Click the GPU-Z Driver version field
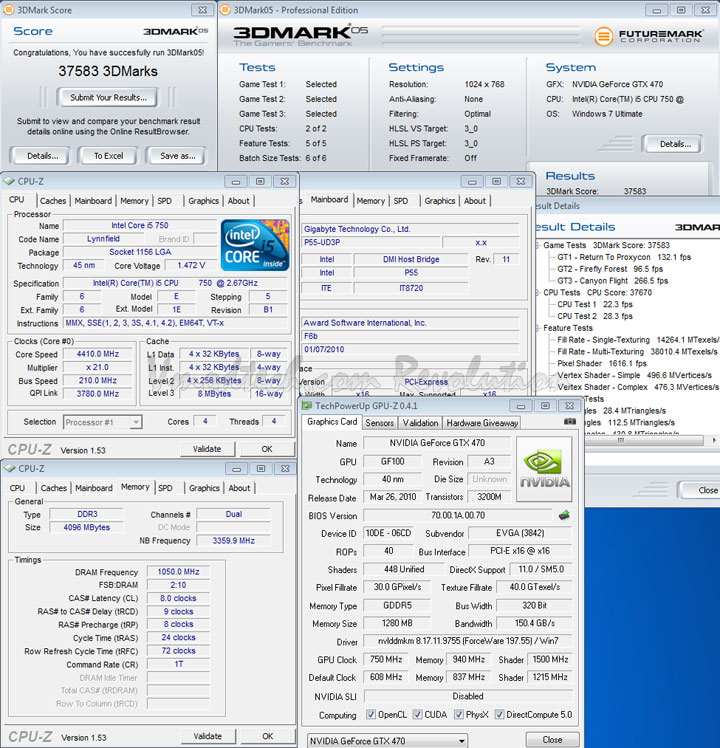This screenshot has height=748, width=720. (468, 641)
